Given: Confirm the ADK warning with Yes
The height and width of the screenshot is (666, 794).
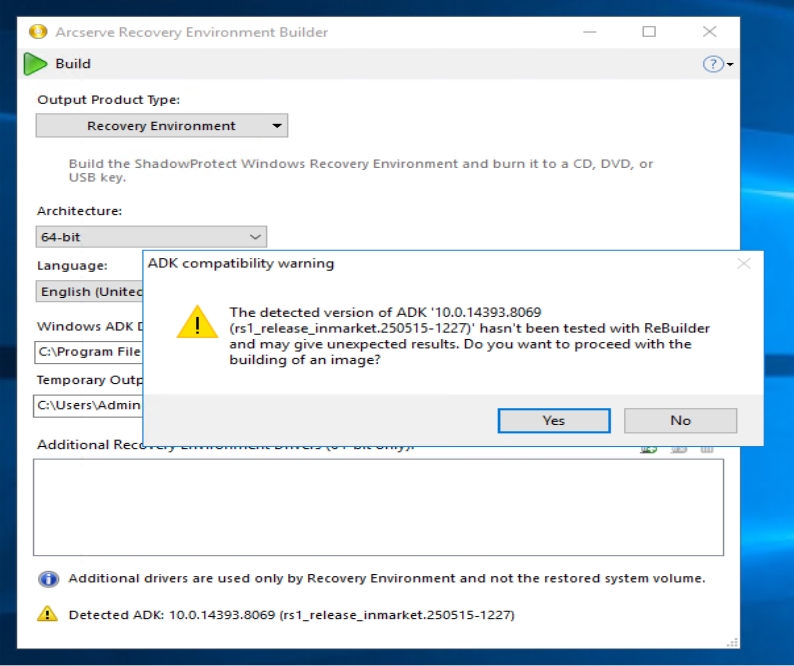Looking at the screenshot, I should pyautogui.click(x=554, y=420).
